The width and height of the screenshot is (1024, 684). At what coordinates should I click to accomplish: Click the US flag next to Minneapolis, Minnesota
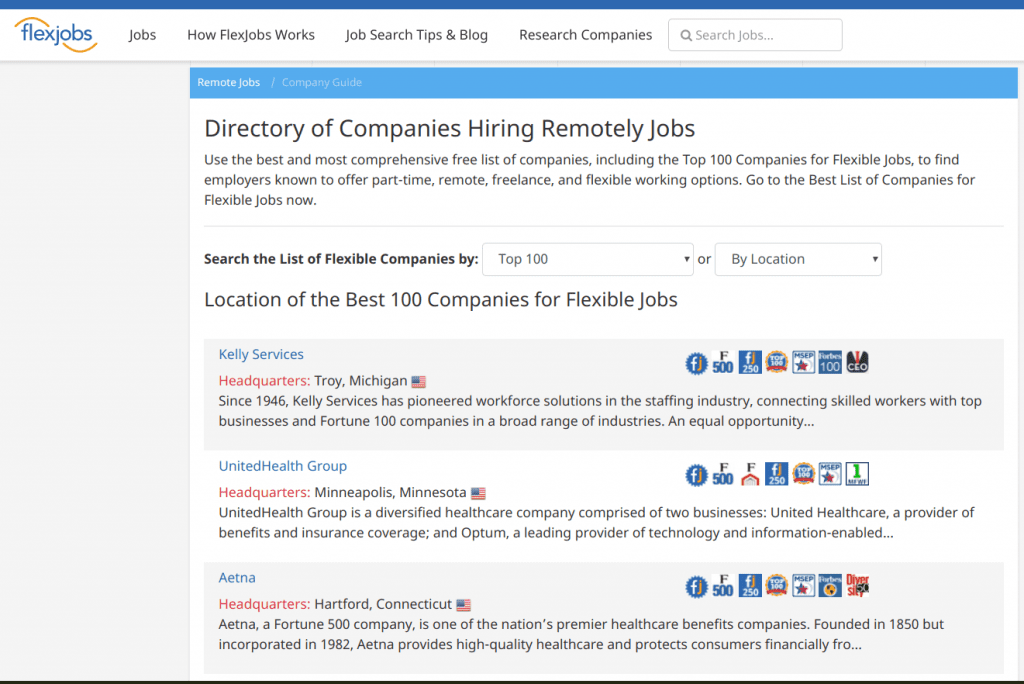[x=478, y=493]
